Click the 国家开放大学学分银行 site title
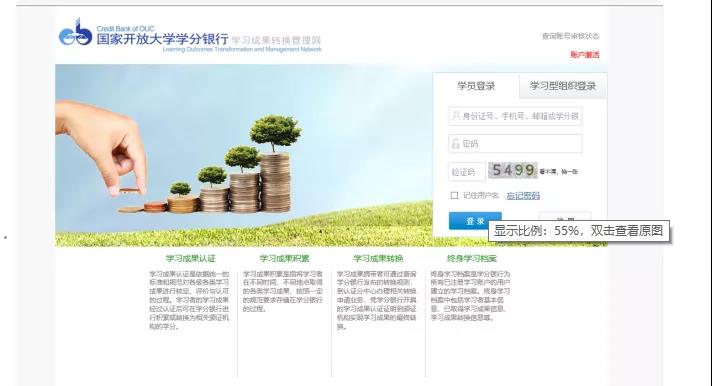Viewport: 712px width, 386px height. coord(162,39)
